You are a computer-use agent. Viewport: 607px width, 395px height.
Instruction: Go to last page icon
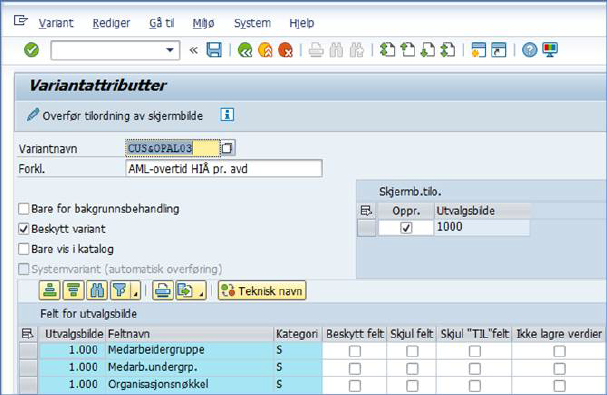click(448, 50)
